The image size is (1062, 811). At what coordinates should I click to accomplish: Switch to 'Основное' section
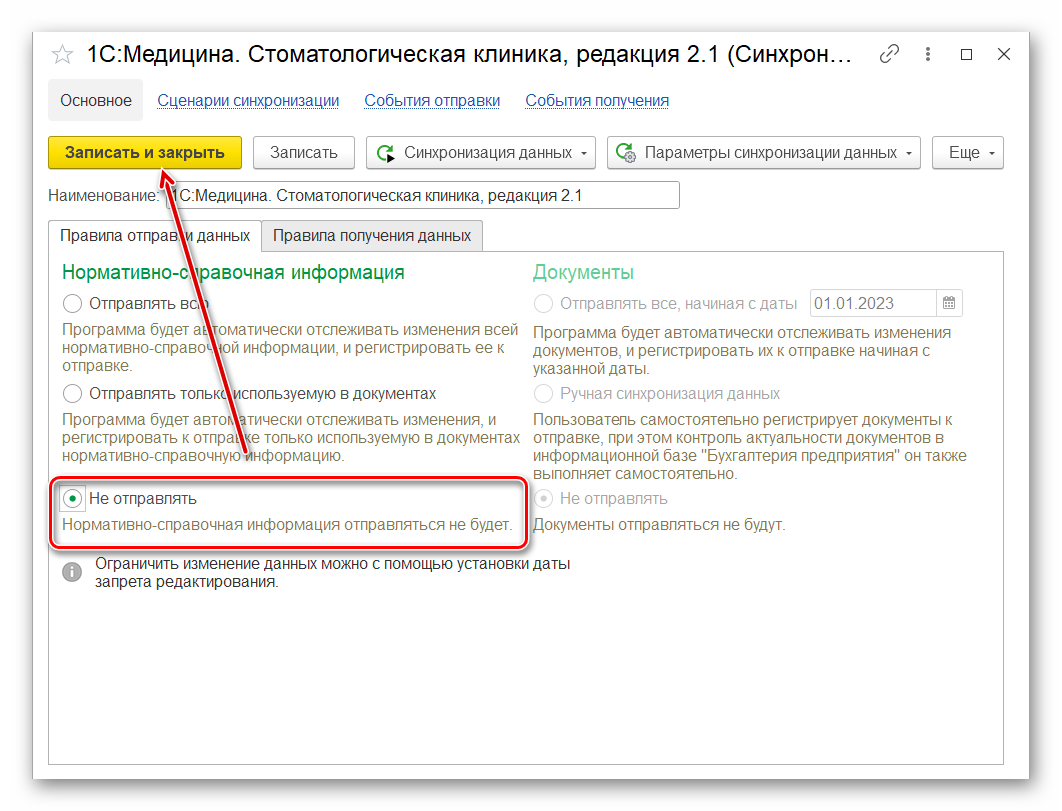pyautogui.click(x=95, y=100)
